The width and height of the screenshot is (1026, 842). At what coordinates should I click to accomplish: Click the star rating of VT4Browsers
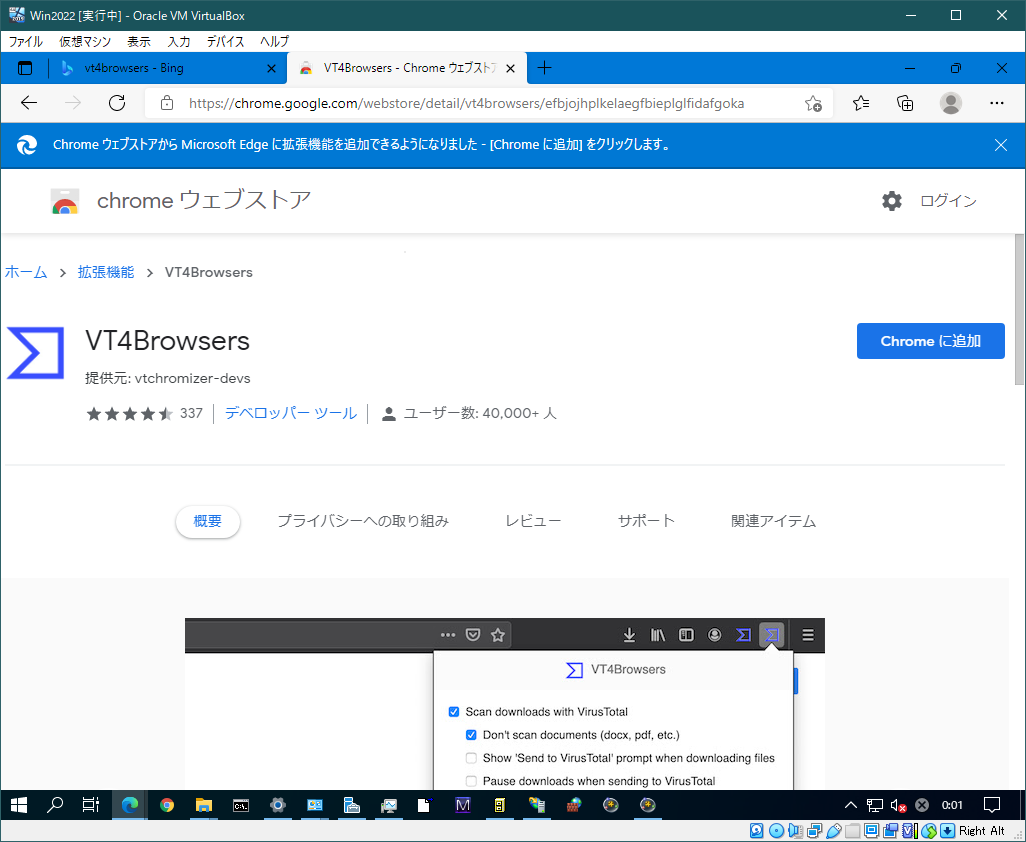click(x=130, y=413)
